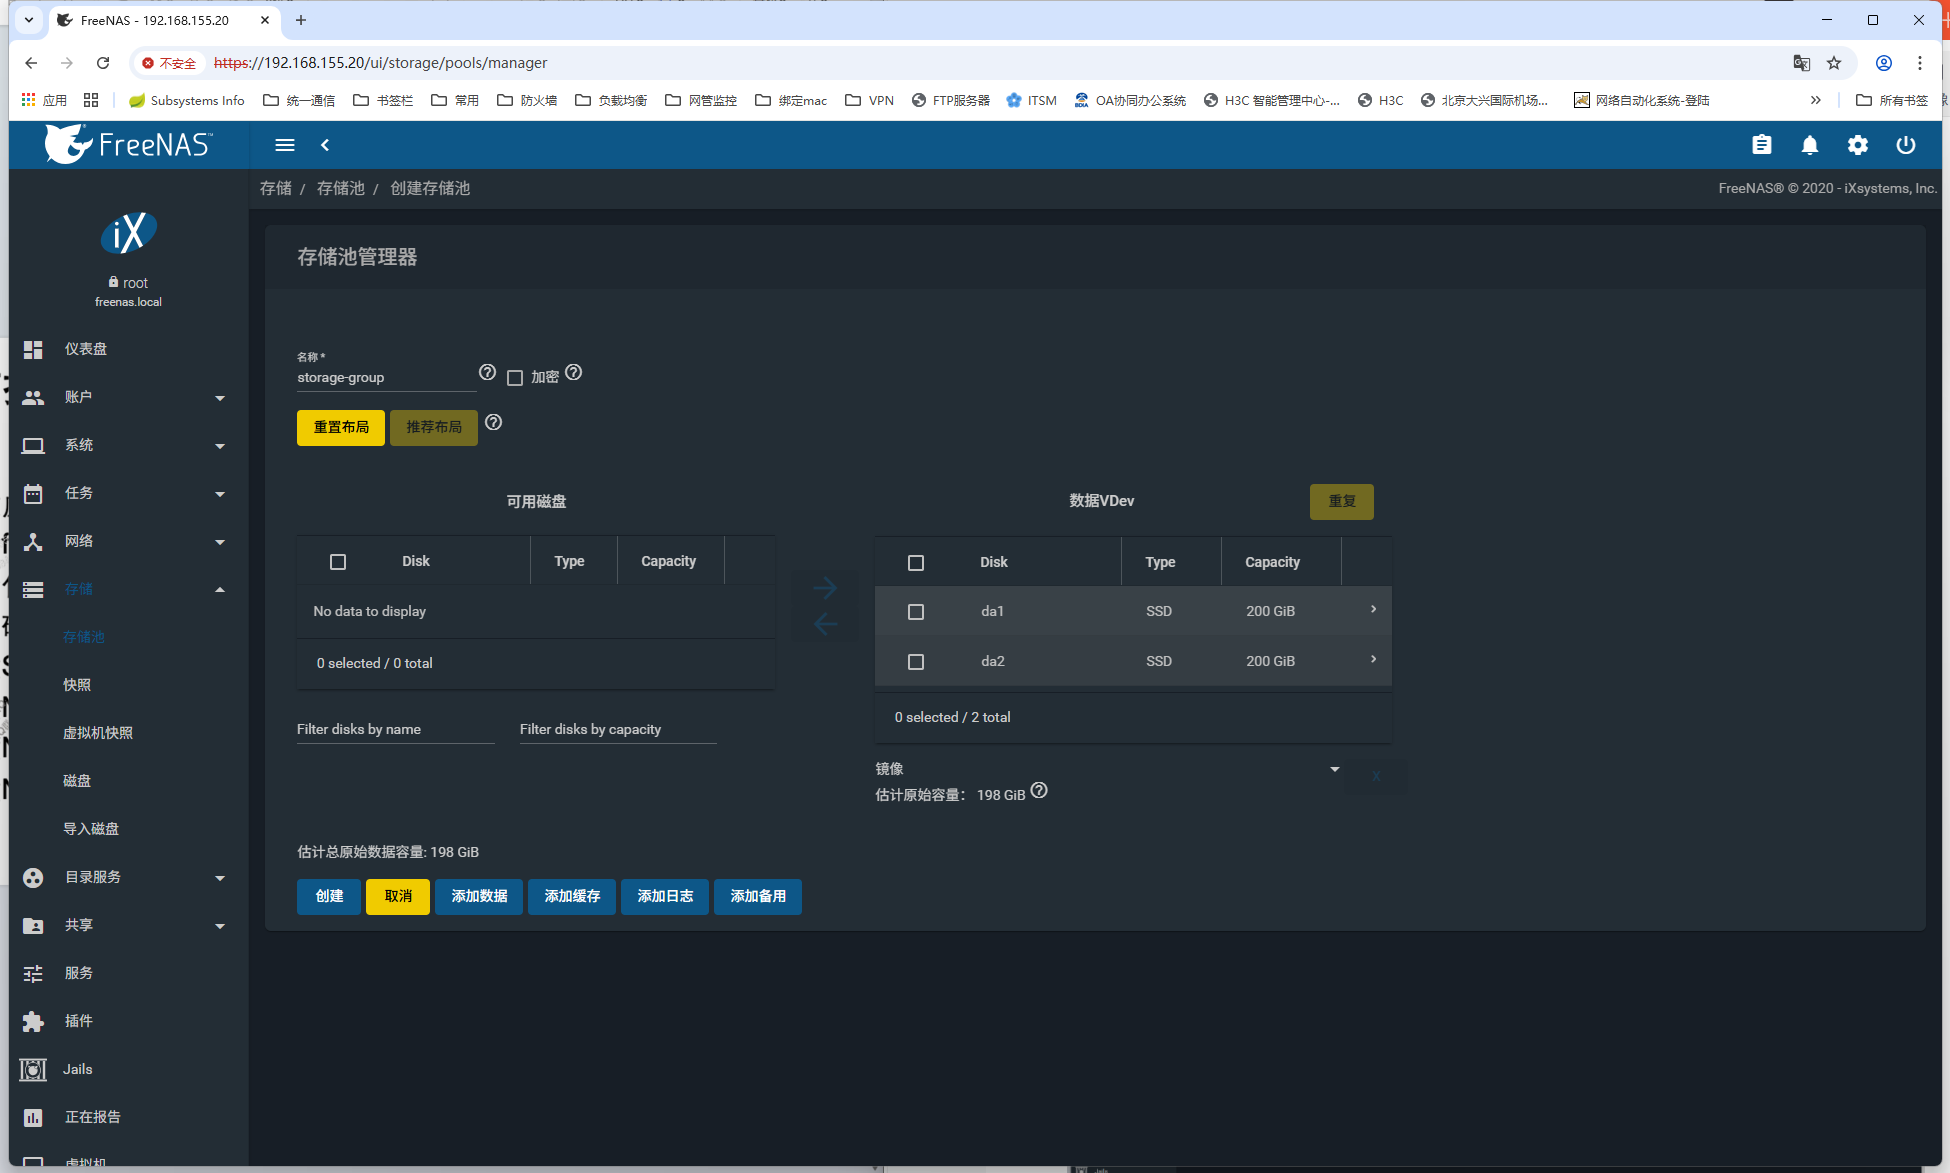The image size is (1950, 1173).
Task: Toggle the hamburger sidebar menu
Action: point(285,145)
